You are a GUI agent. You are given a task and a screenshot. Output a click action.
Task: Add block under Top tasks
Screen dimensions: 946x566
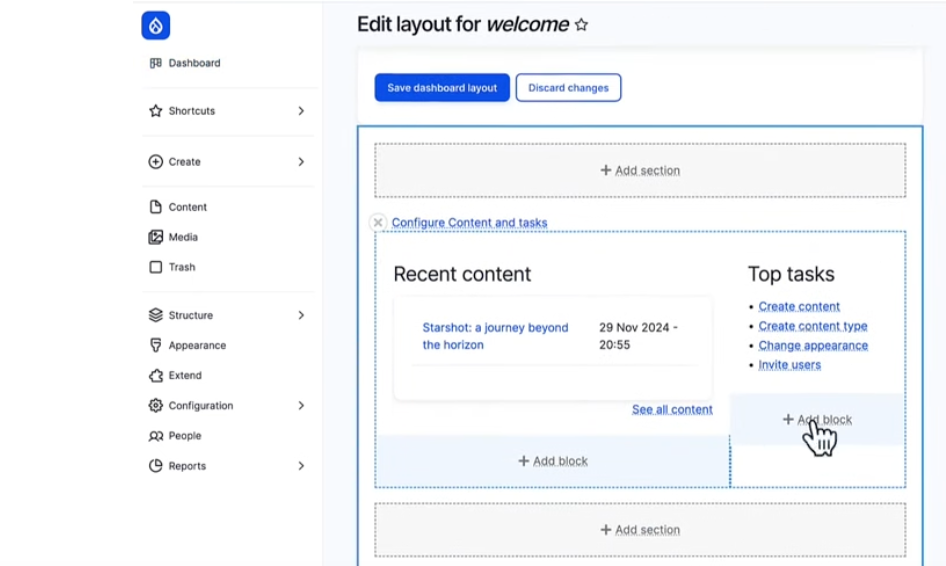[817, 419]
